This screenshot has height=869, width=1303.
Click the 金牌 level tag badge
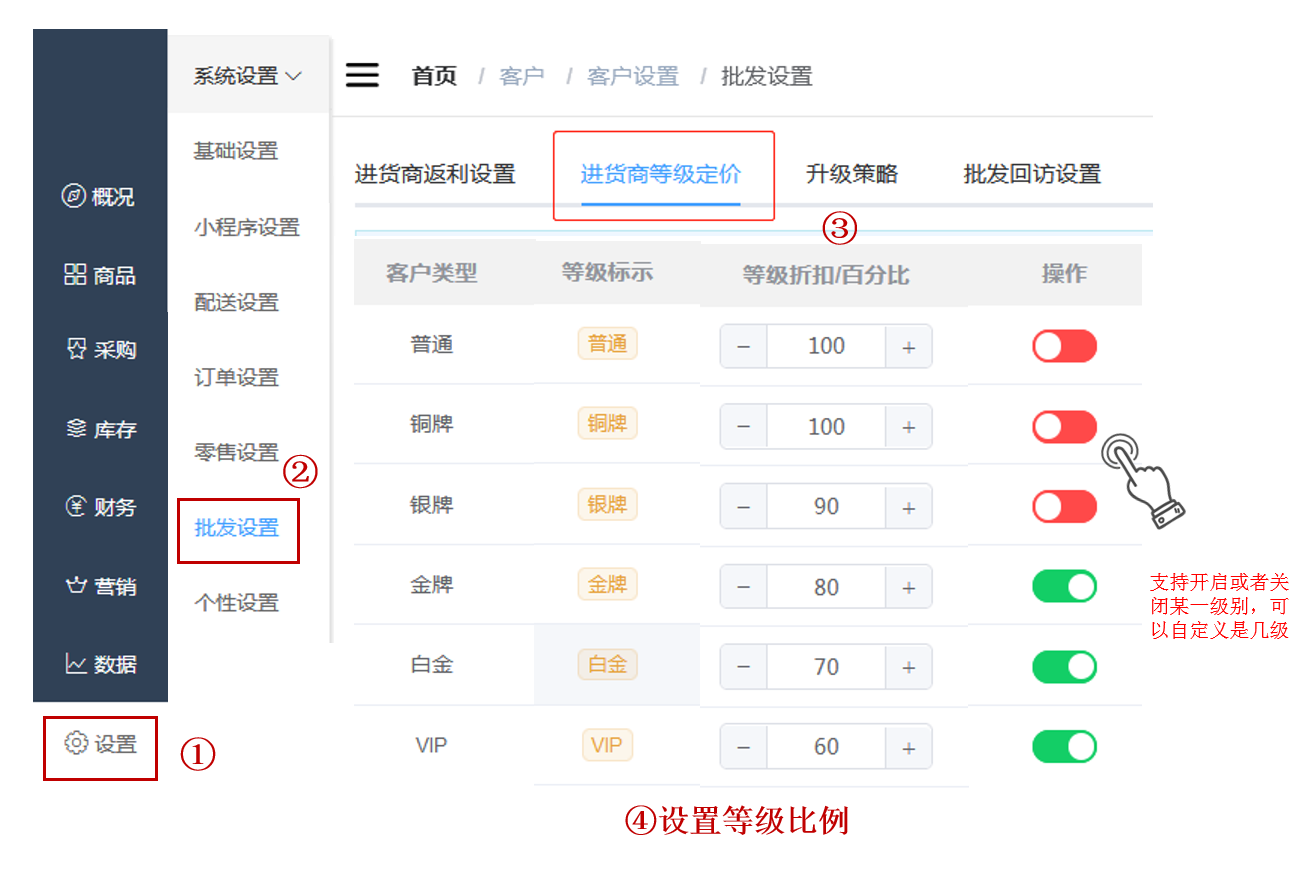[x=607, y=584]
